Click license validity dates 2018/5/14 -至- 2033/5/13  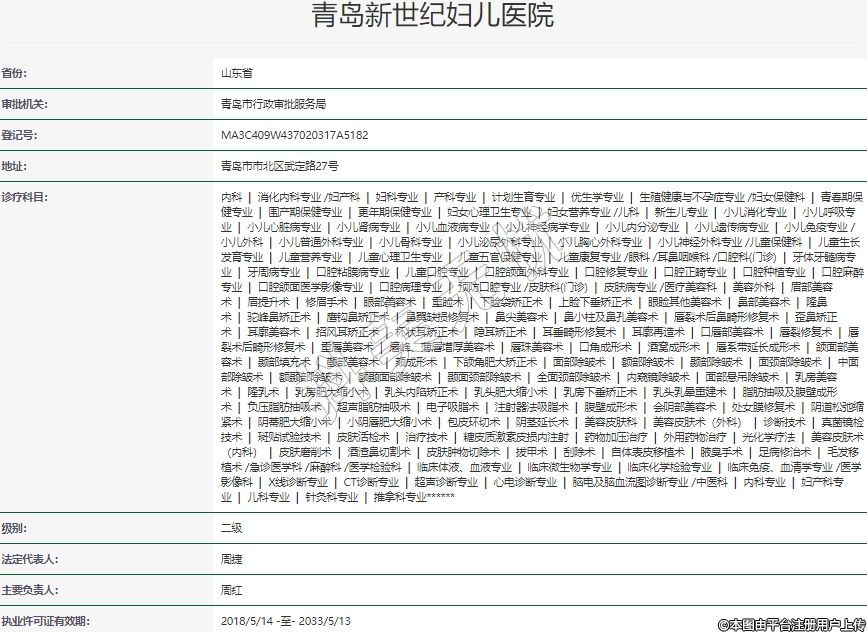tap(286, 621)
